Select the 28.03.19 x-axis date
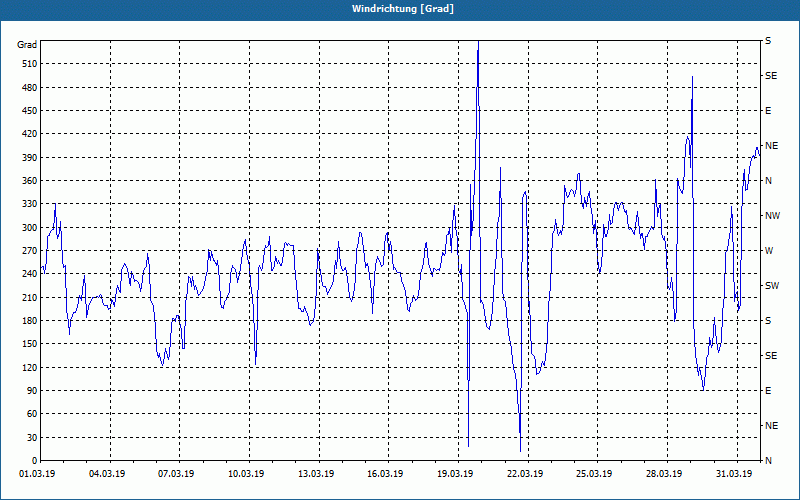Screen dimensions: 800x500 (664, 474)
